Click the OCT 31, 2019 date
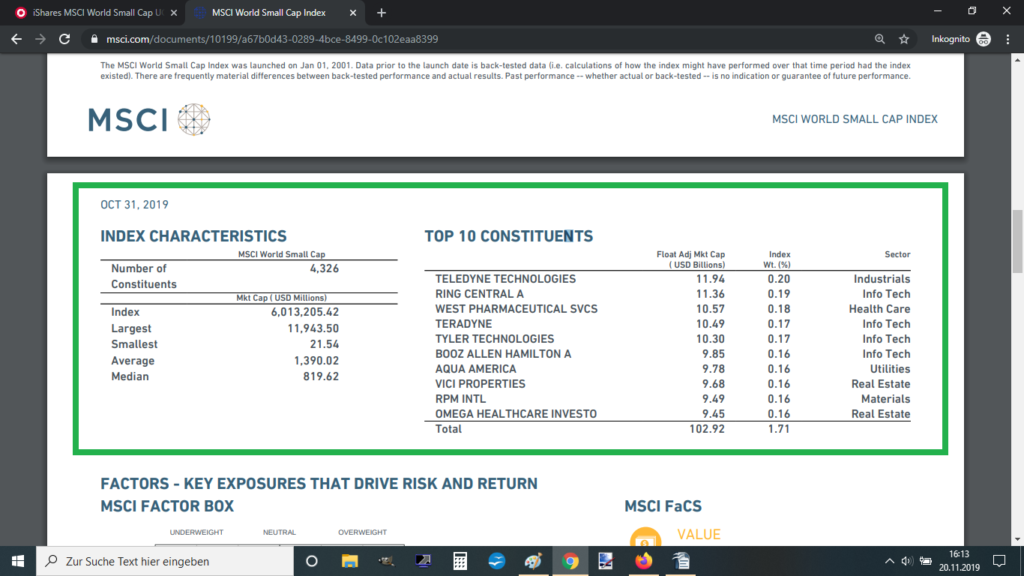The image size is (1024, 576). pos(134,205)
